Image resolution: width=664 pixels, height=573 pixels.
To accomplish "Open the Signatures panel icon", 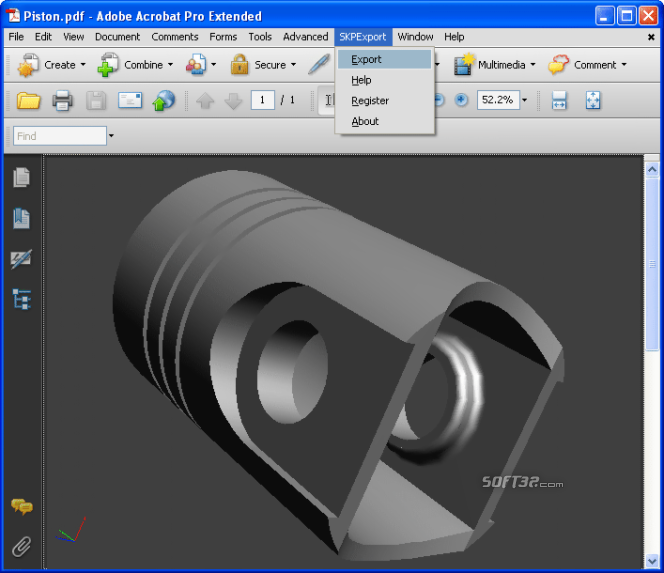I will point(21,259).
